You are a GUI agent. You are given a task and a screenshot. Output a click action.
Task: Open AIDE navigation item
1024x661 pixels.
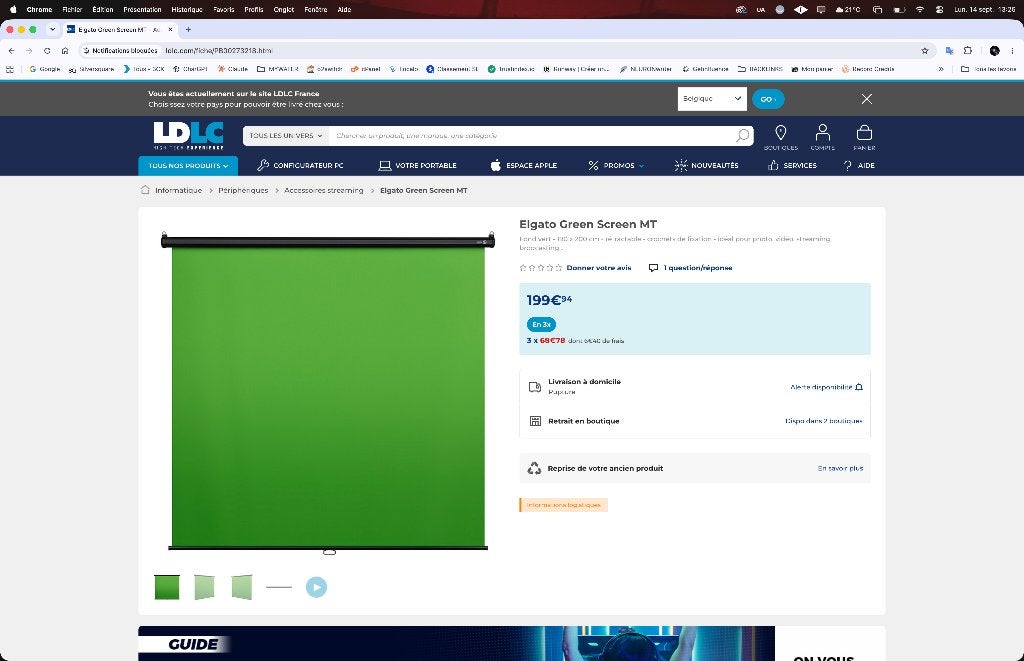point(859,165)
